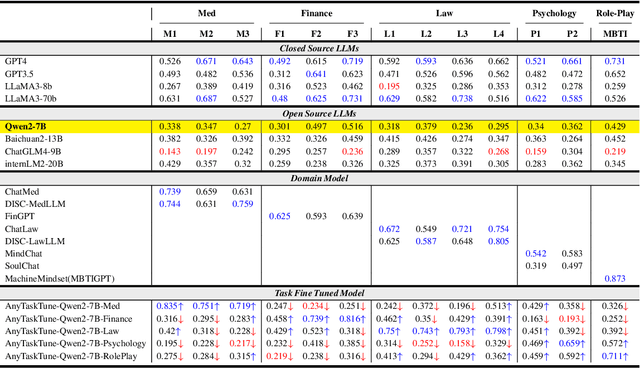Click 0.27 in the highlighted Qwen2-7B row

pyautogui.click(x=243, y=126)
